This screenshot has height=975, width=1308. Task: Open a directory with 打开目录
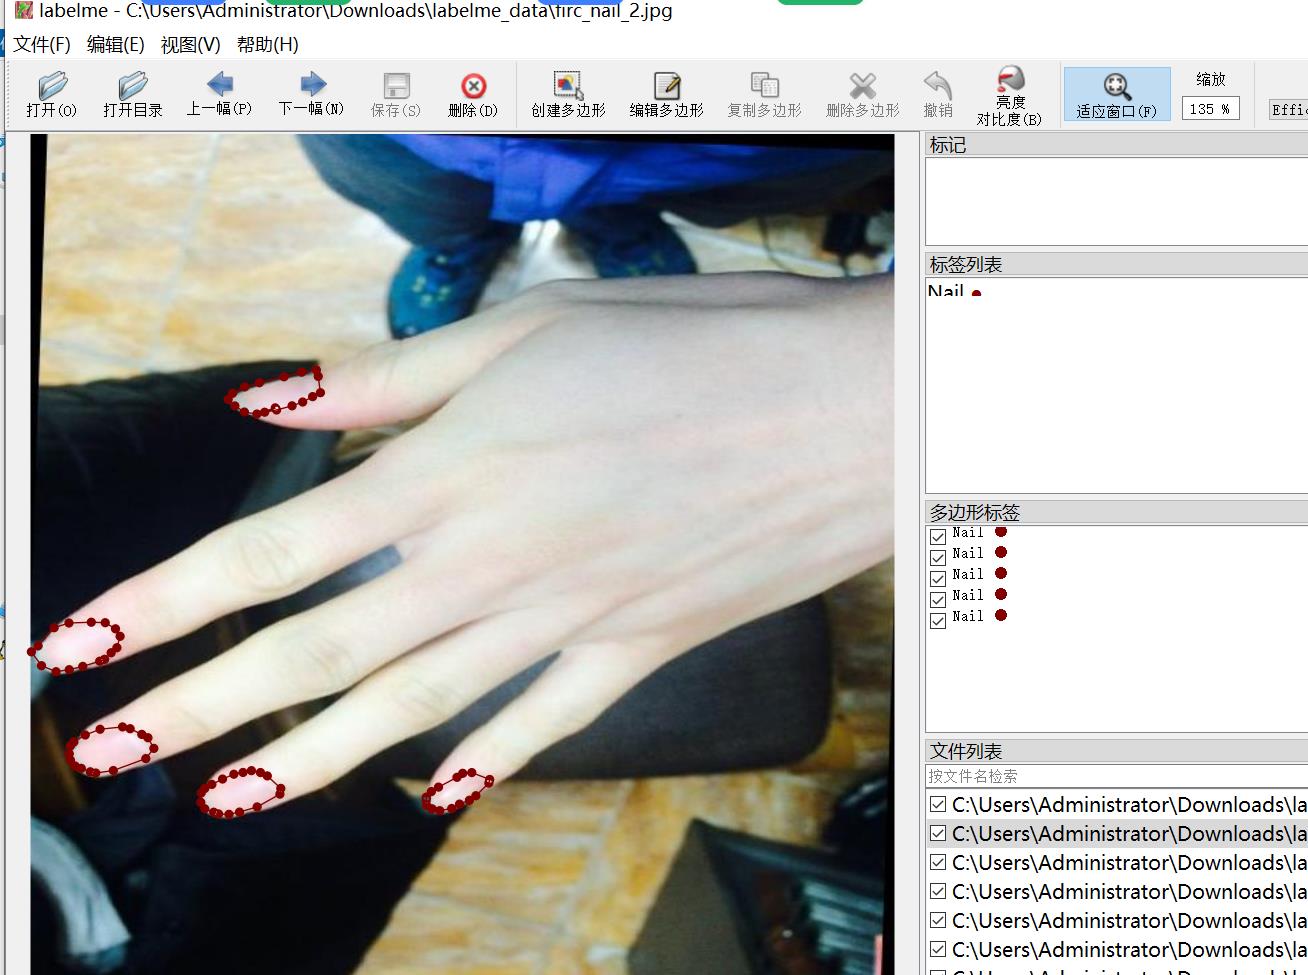click(x=133, y=95)
